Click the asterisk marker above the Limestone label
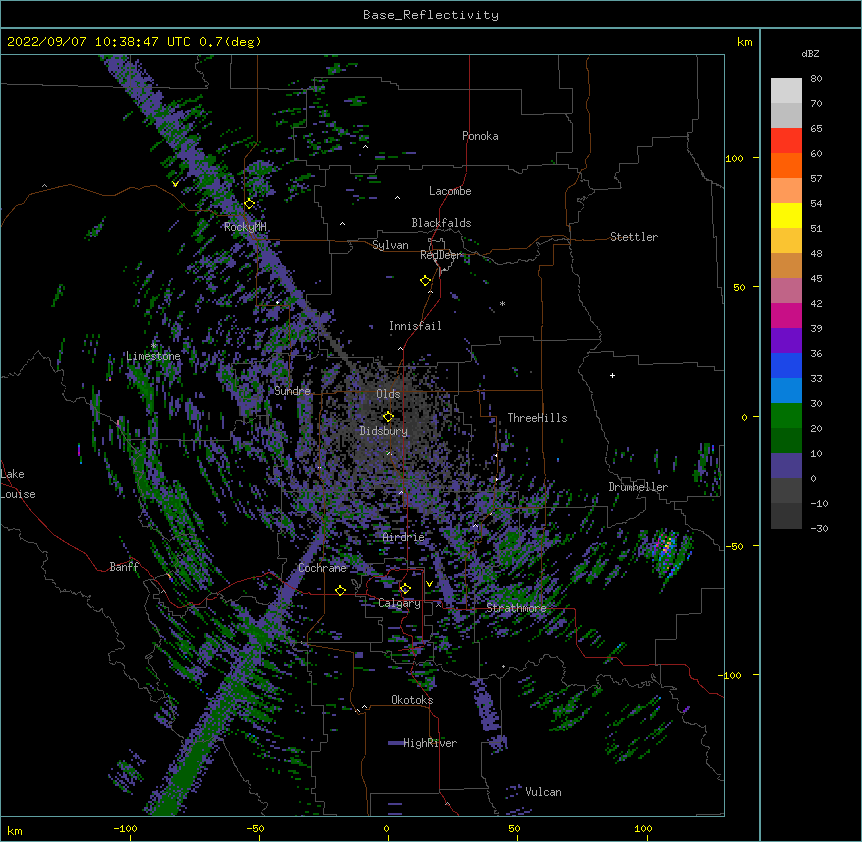Screen dimensions: 862x842 point(154,346)
